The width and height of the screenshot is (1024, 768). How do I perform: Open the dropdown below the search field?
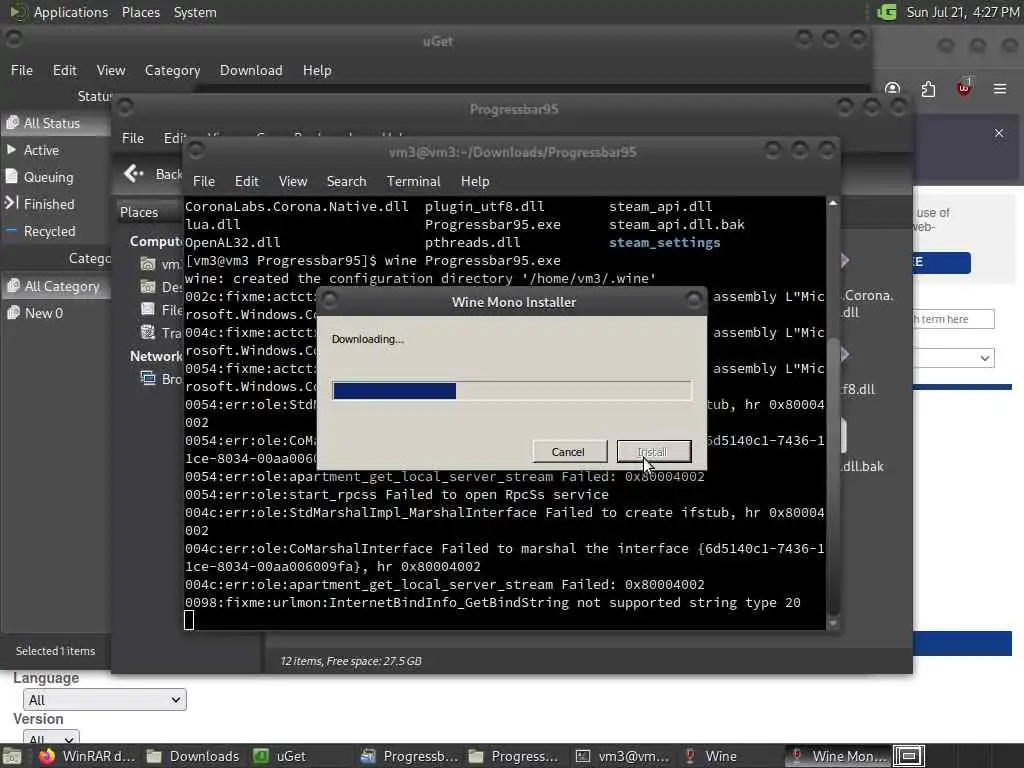click(x=953, y=358)
